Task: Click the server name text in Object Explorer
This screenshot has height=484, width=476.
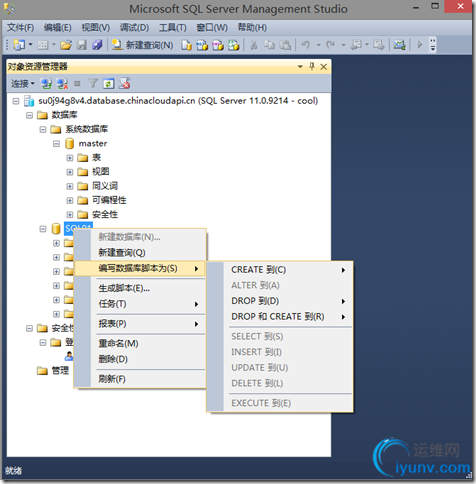Action: 178,101
